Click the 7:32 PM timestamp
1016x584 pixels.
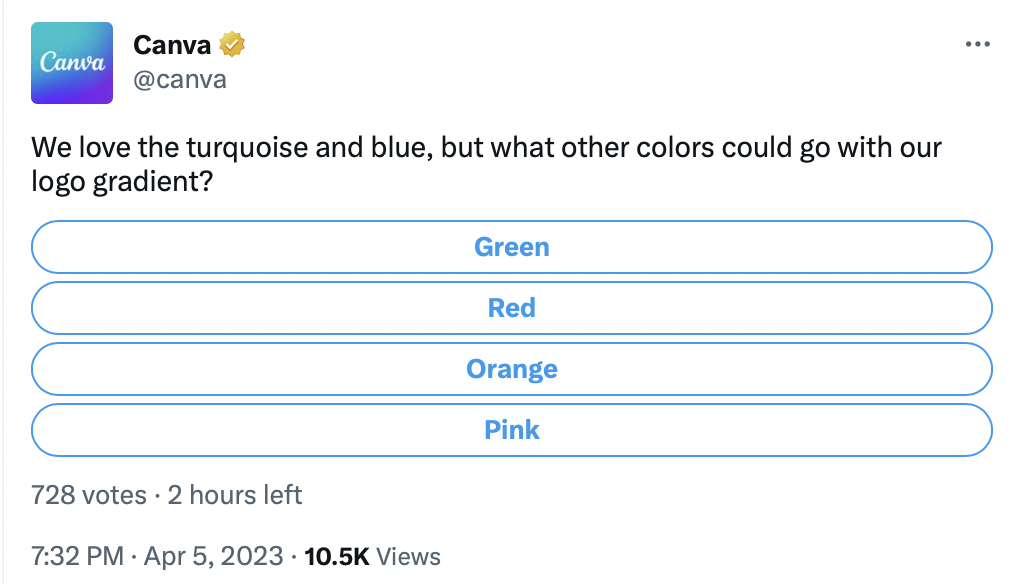pos(77,556)
